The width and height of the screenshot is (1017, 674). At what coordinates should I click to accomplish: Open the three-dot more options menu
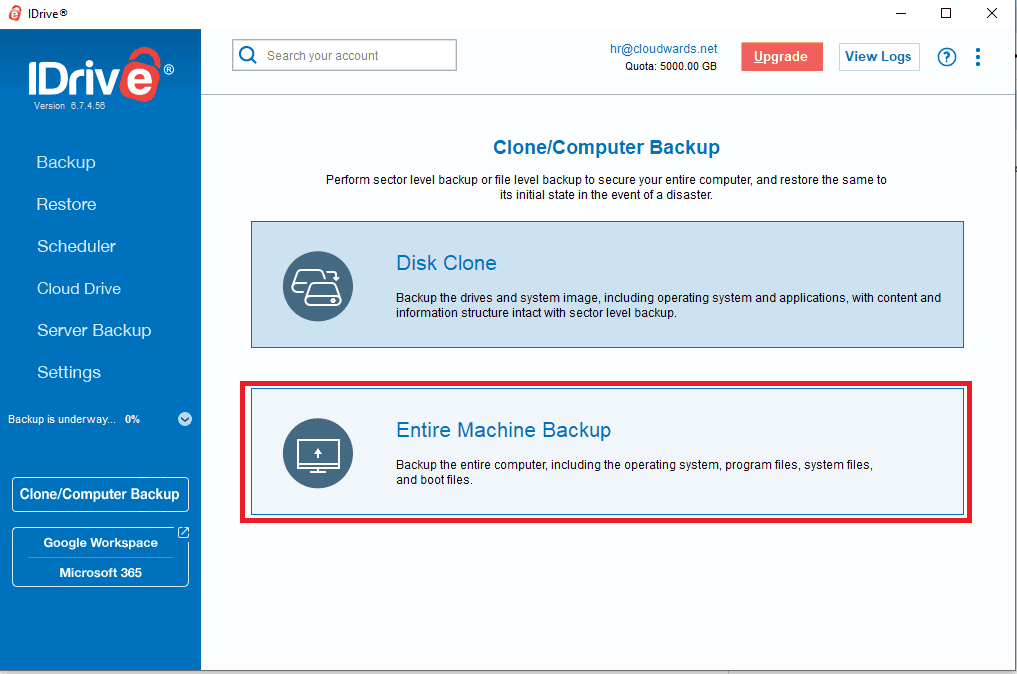coord(977,57)
